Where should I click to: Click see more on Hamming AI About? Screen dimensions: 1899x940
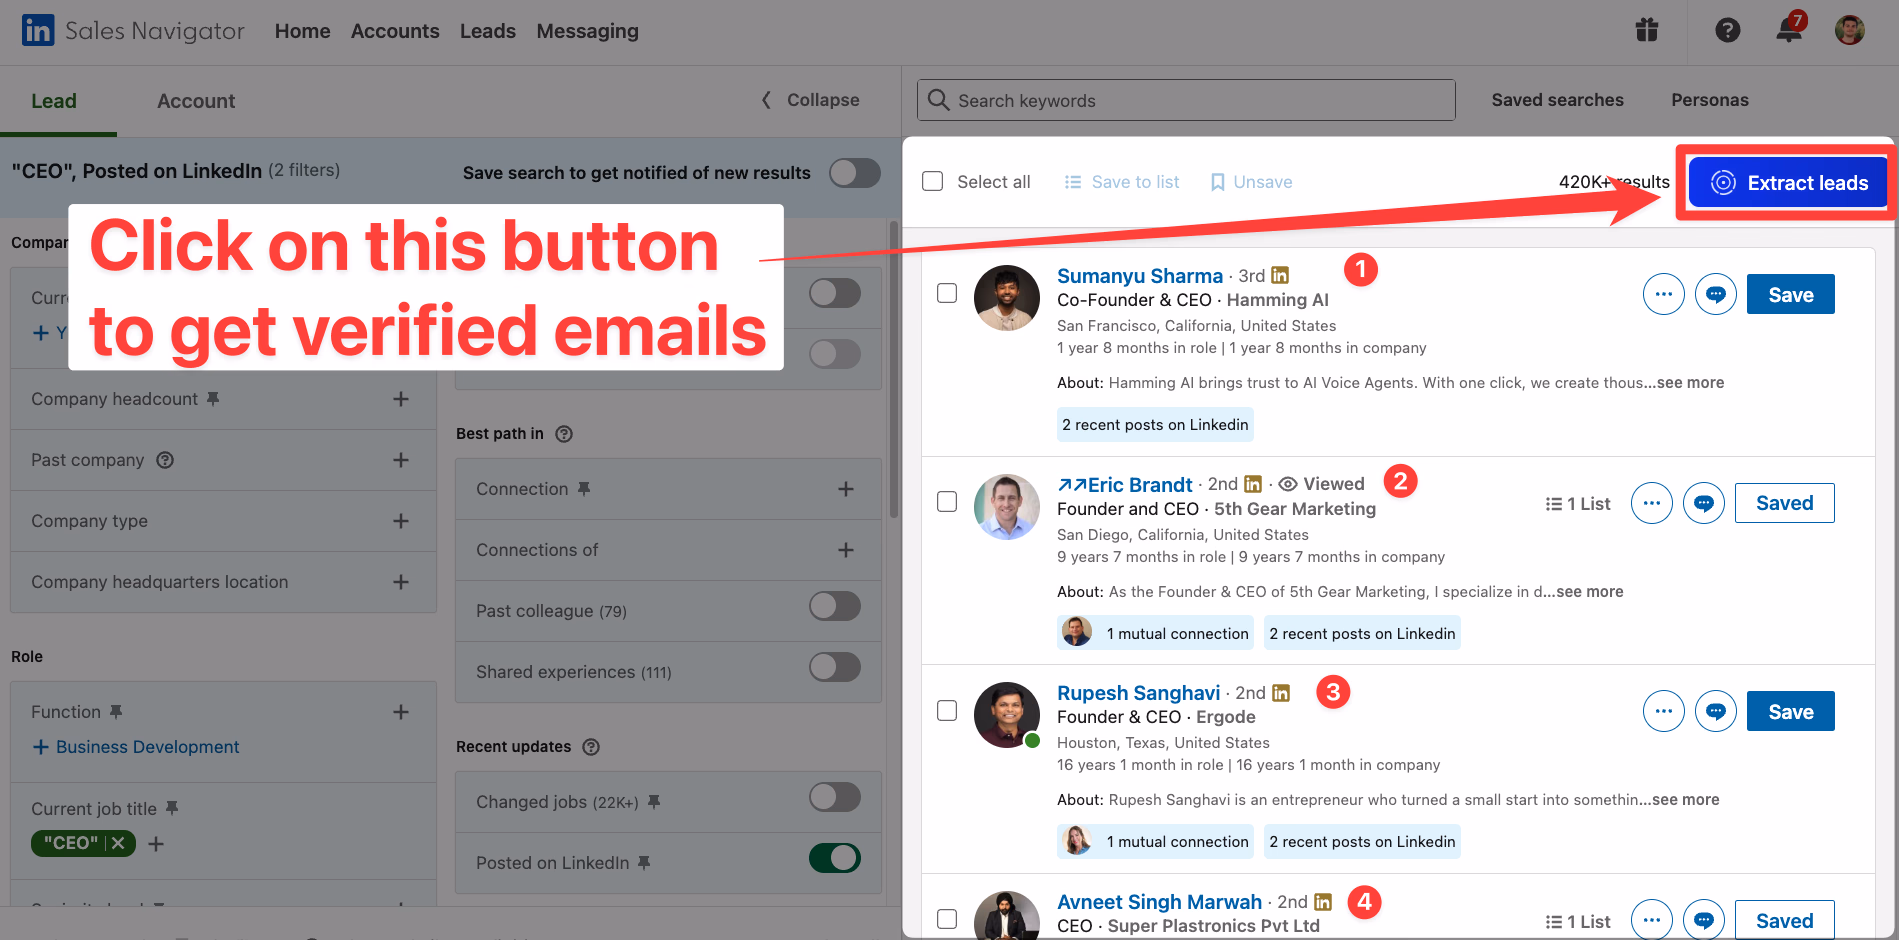[1690, 383]
